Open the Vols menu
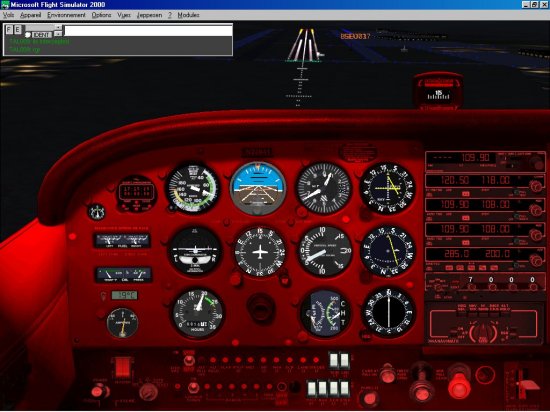 pyautogui.click(x=8, y=15)
